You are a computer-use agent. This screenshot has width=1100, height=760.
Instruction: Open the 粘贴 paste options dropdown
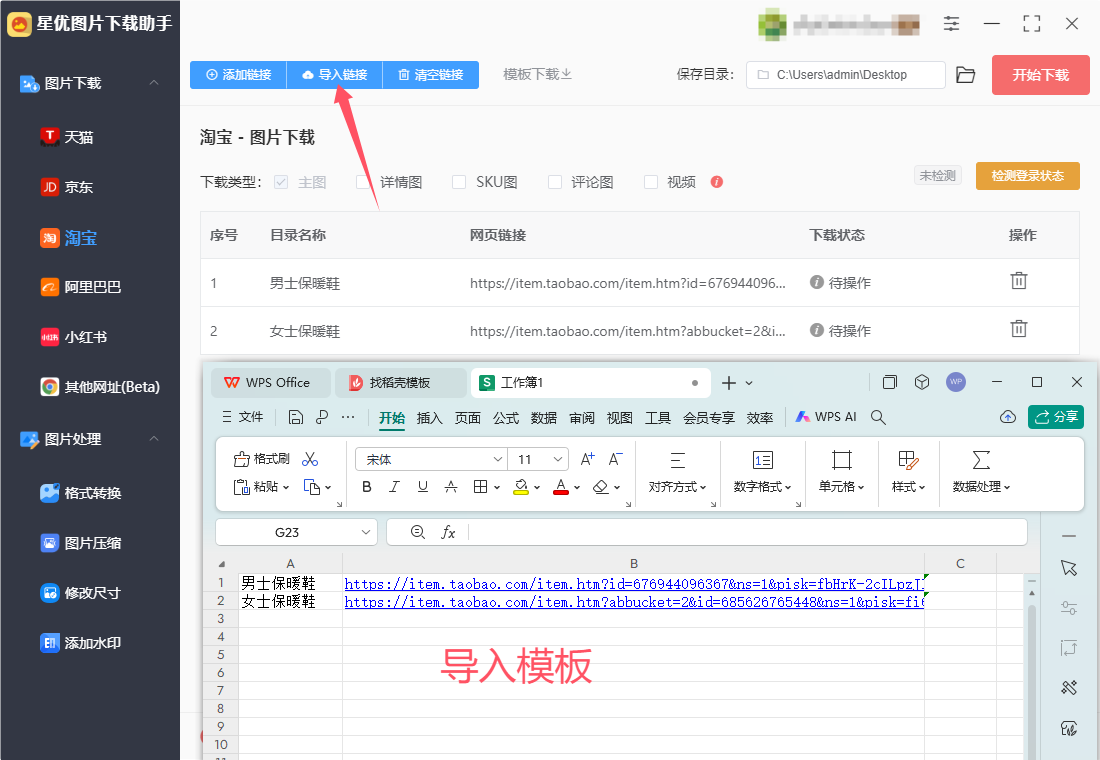[x=286, y=488]
